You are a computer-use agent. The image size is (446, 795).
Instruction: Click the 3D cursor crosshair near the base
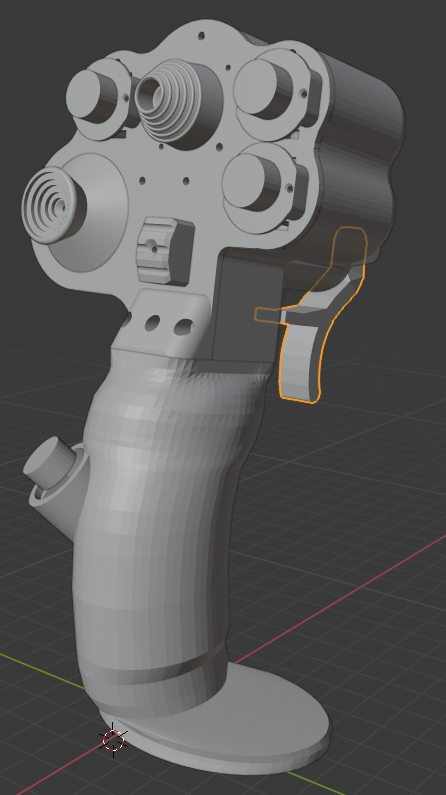tap(113, 740)
